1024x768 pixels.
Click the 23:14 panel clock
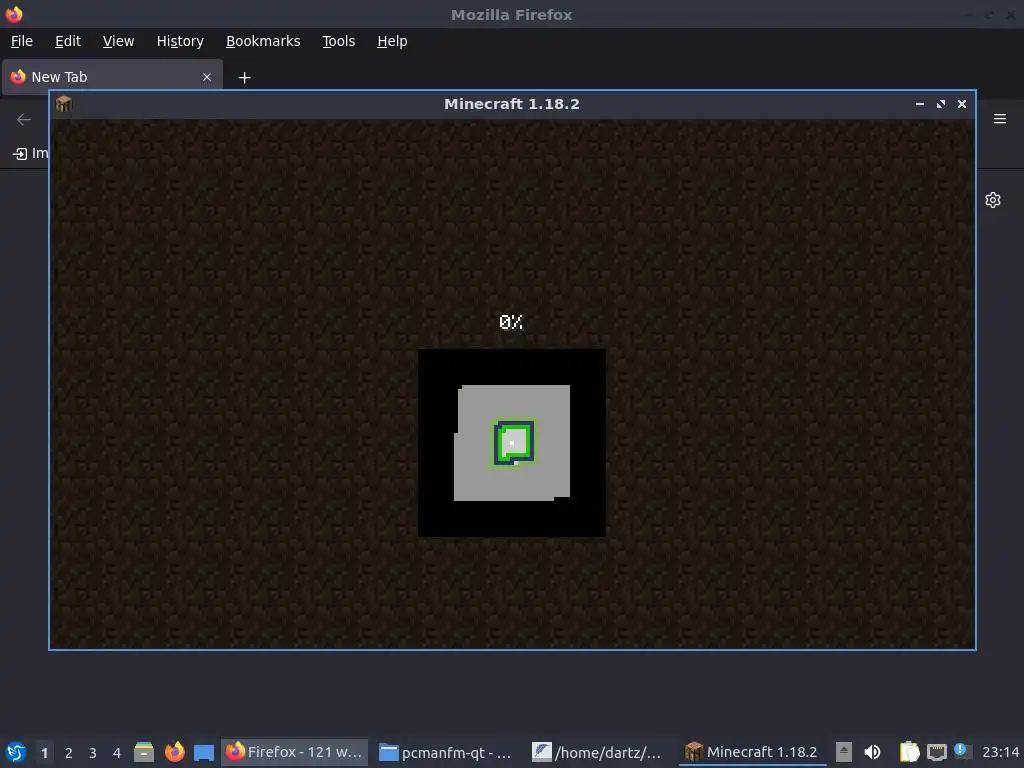tap(1000, 753)
